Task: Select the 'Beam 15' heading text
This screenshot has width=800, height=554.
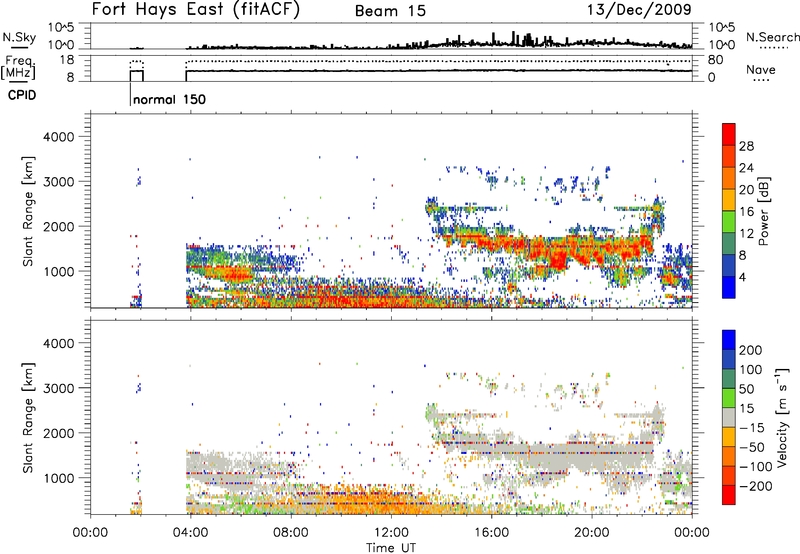Action: [390, 11]
